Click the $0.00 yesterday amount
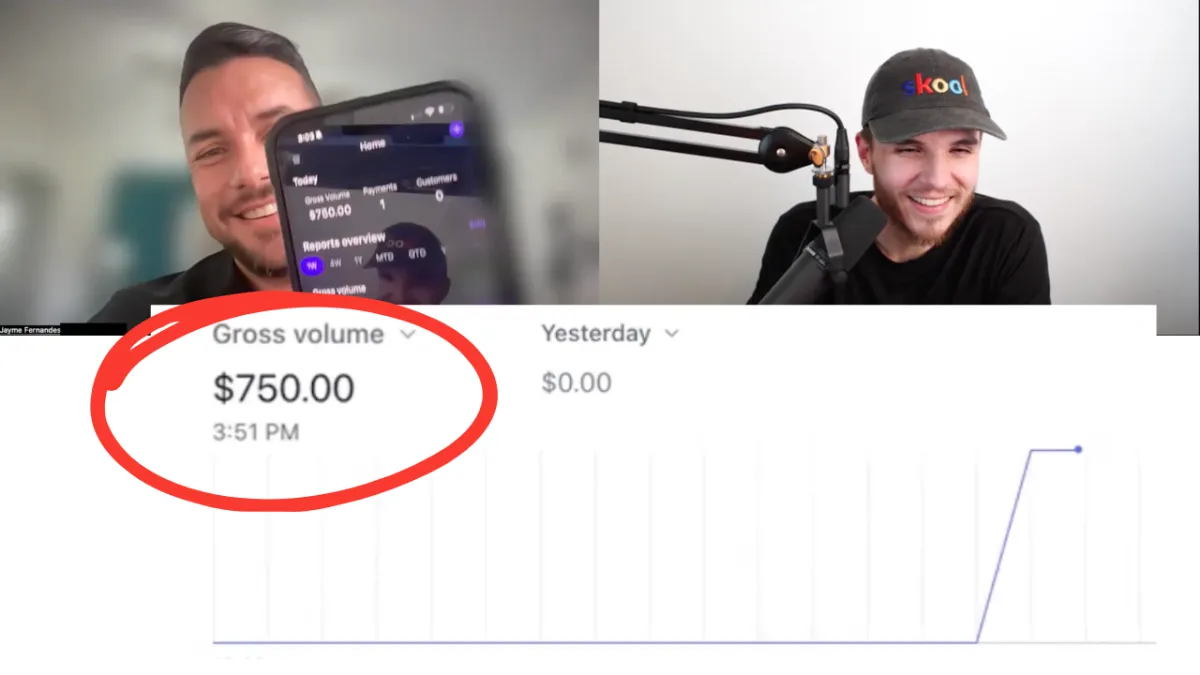This screenshot has height=675, width=1200. [576, 383]
